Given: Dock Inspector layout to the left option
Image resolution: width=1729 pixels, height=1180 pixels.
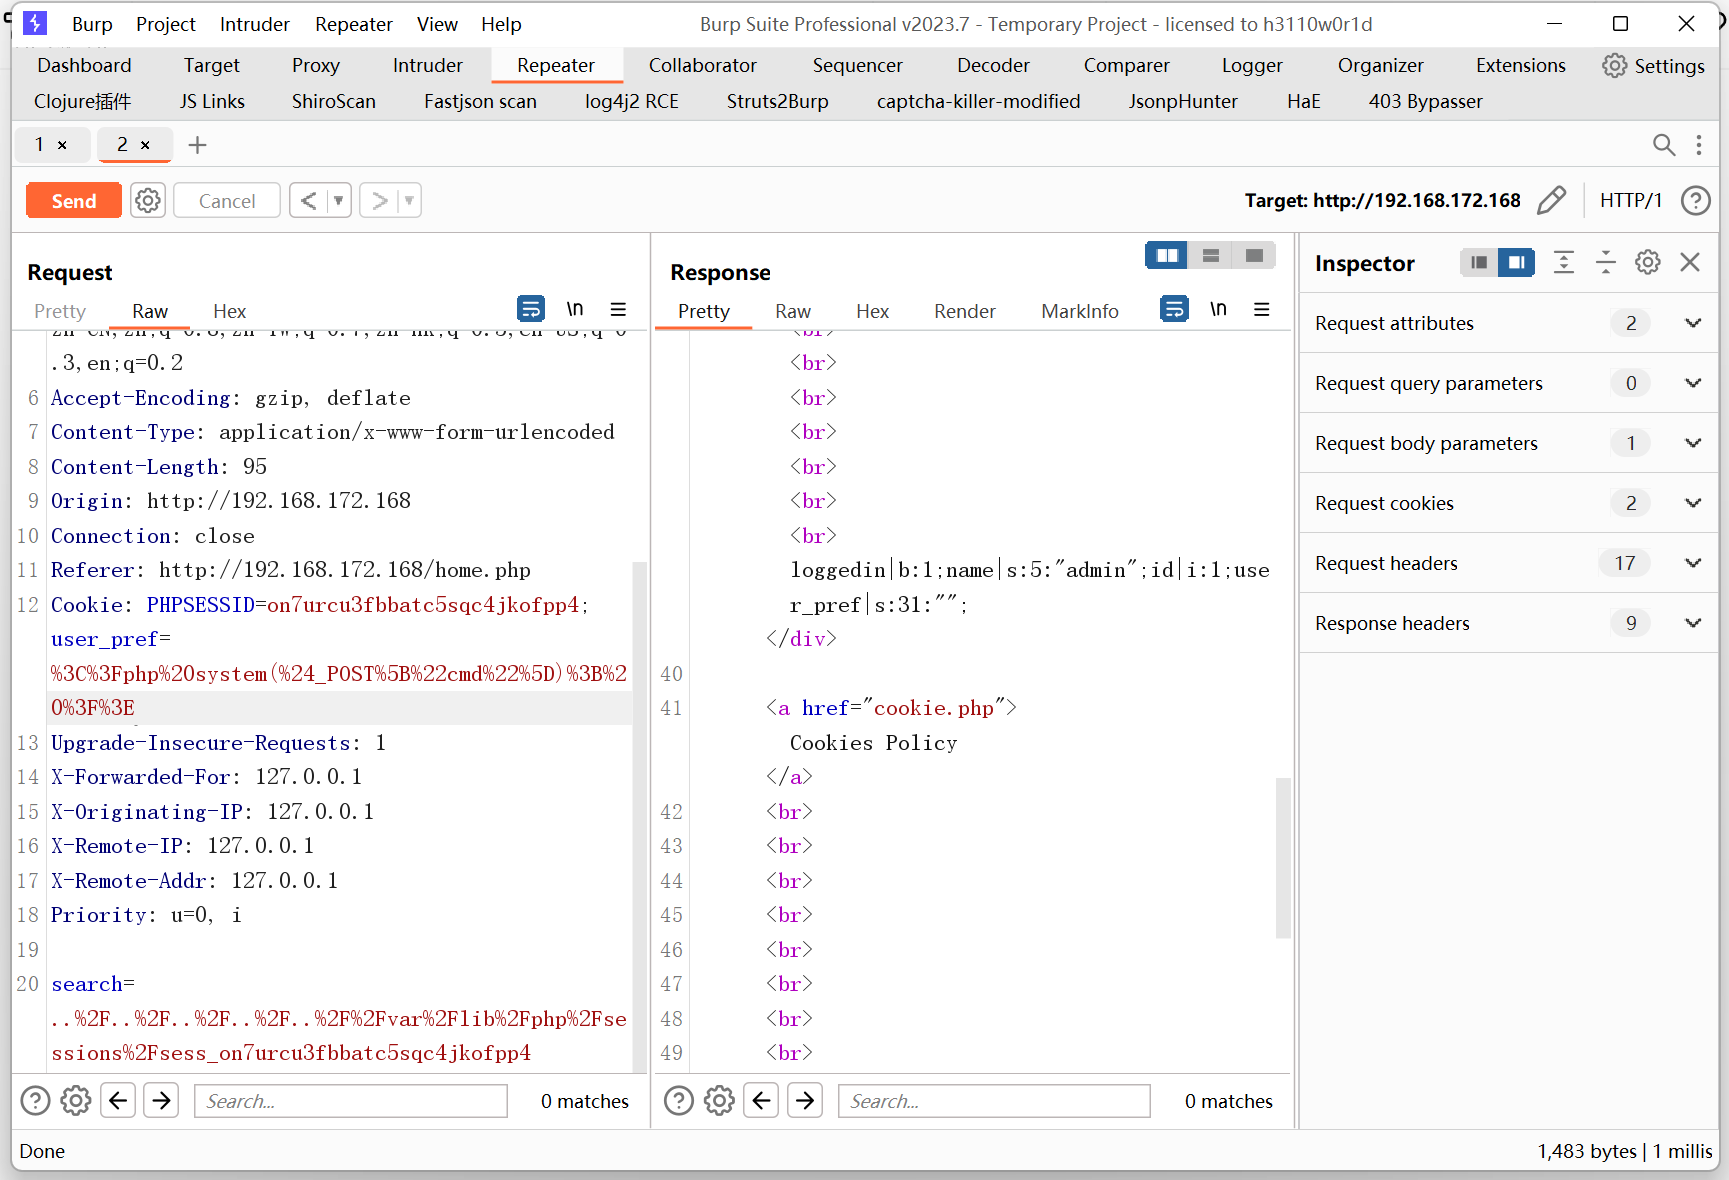Looking at the screenshot, I should coord(1479,262).
